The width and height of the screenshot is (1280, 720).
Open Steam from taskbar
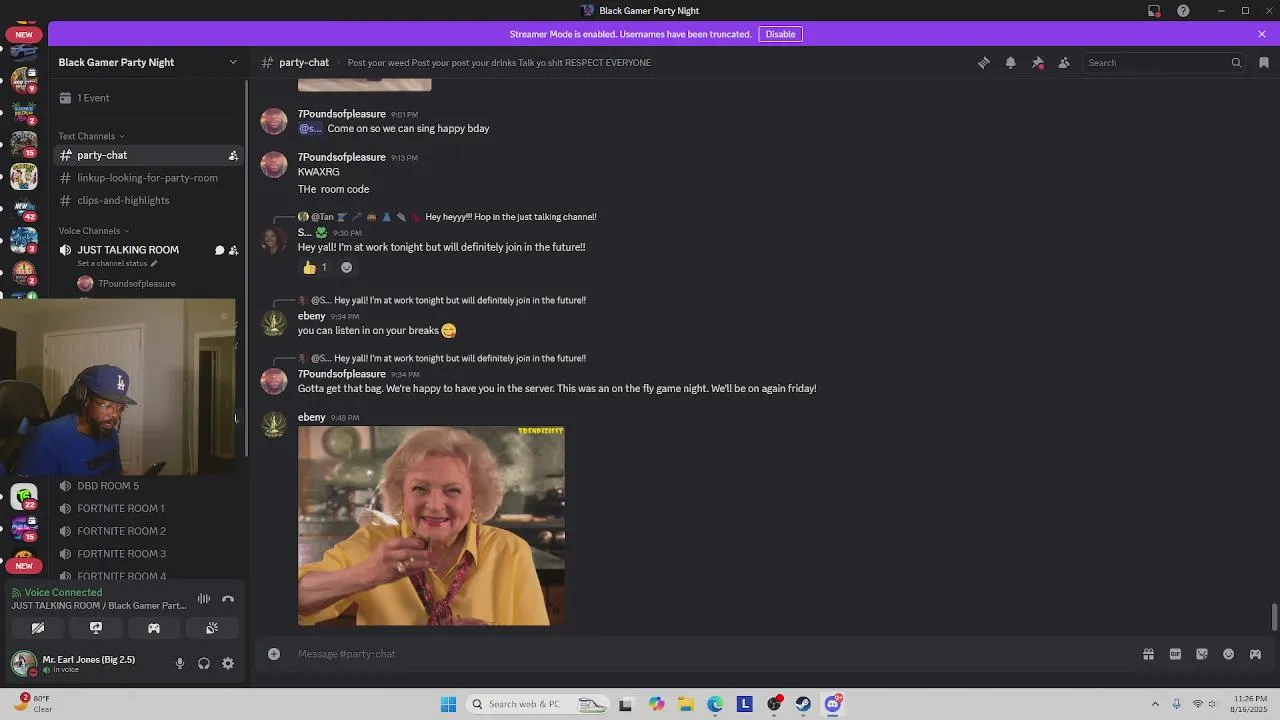pyautogui.click(x=803, y=704)
